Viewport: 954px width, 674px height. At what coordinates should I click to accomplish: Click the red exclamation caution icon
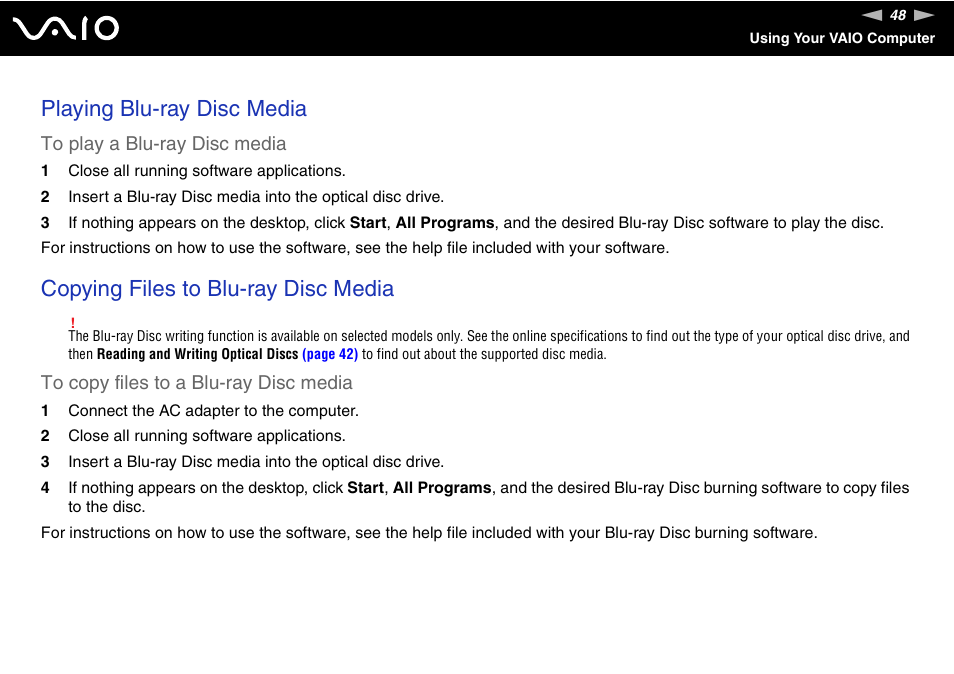point(73,322)
